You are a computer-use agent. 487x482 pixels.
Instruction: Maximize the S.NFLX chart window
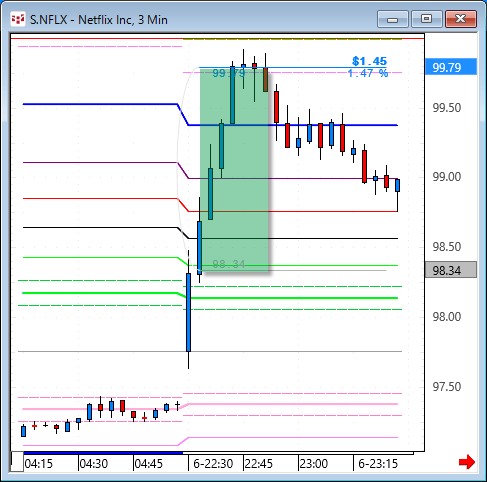tap(426, 19)
